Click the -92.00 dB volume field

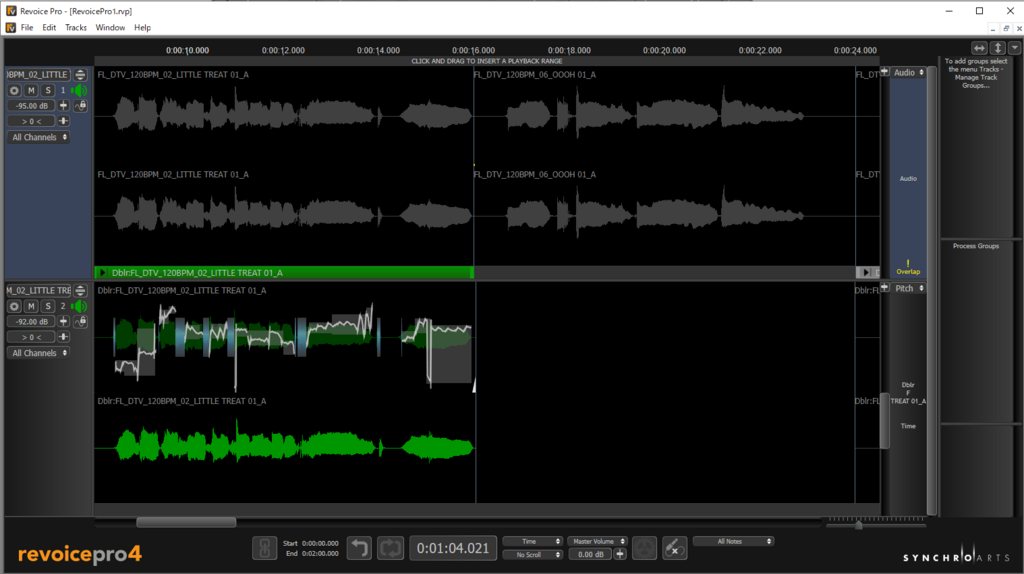click(x=31, y=321)
